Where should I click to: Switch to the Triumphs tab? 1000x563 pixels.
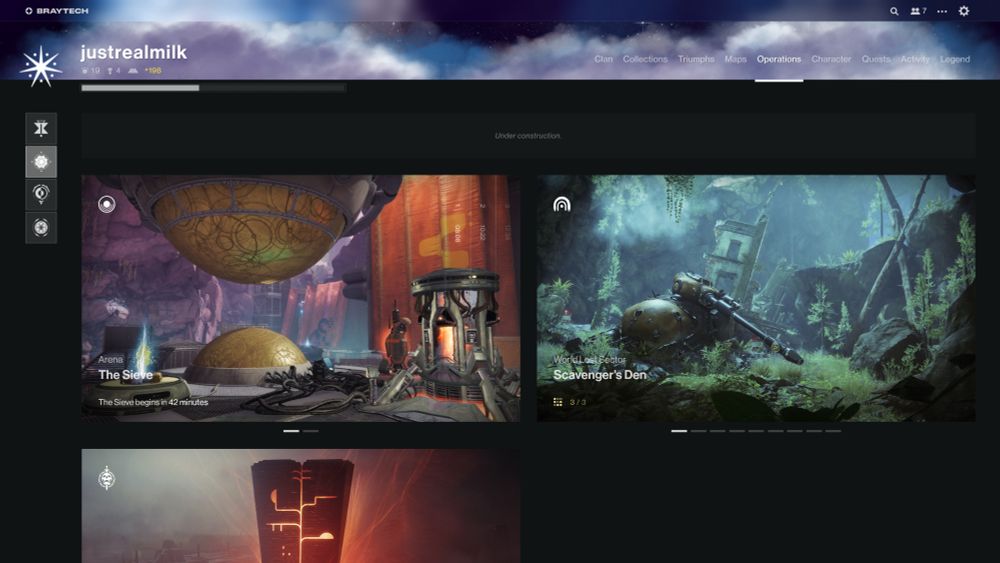696,59
